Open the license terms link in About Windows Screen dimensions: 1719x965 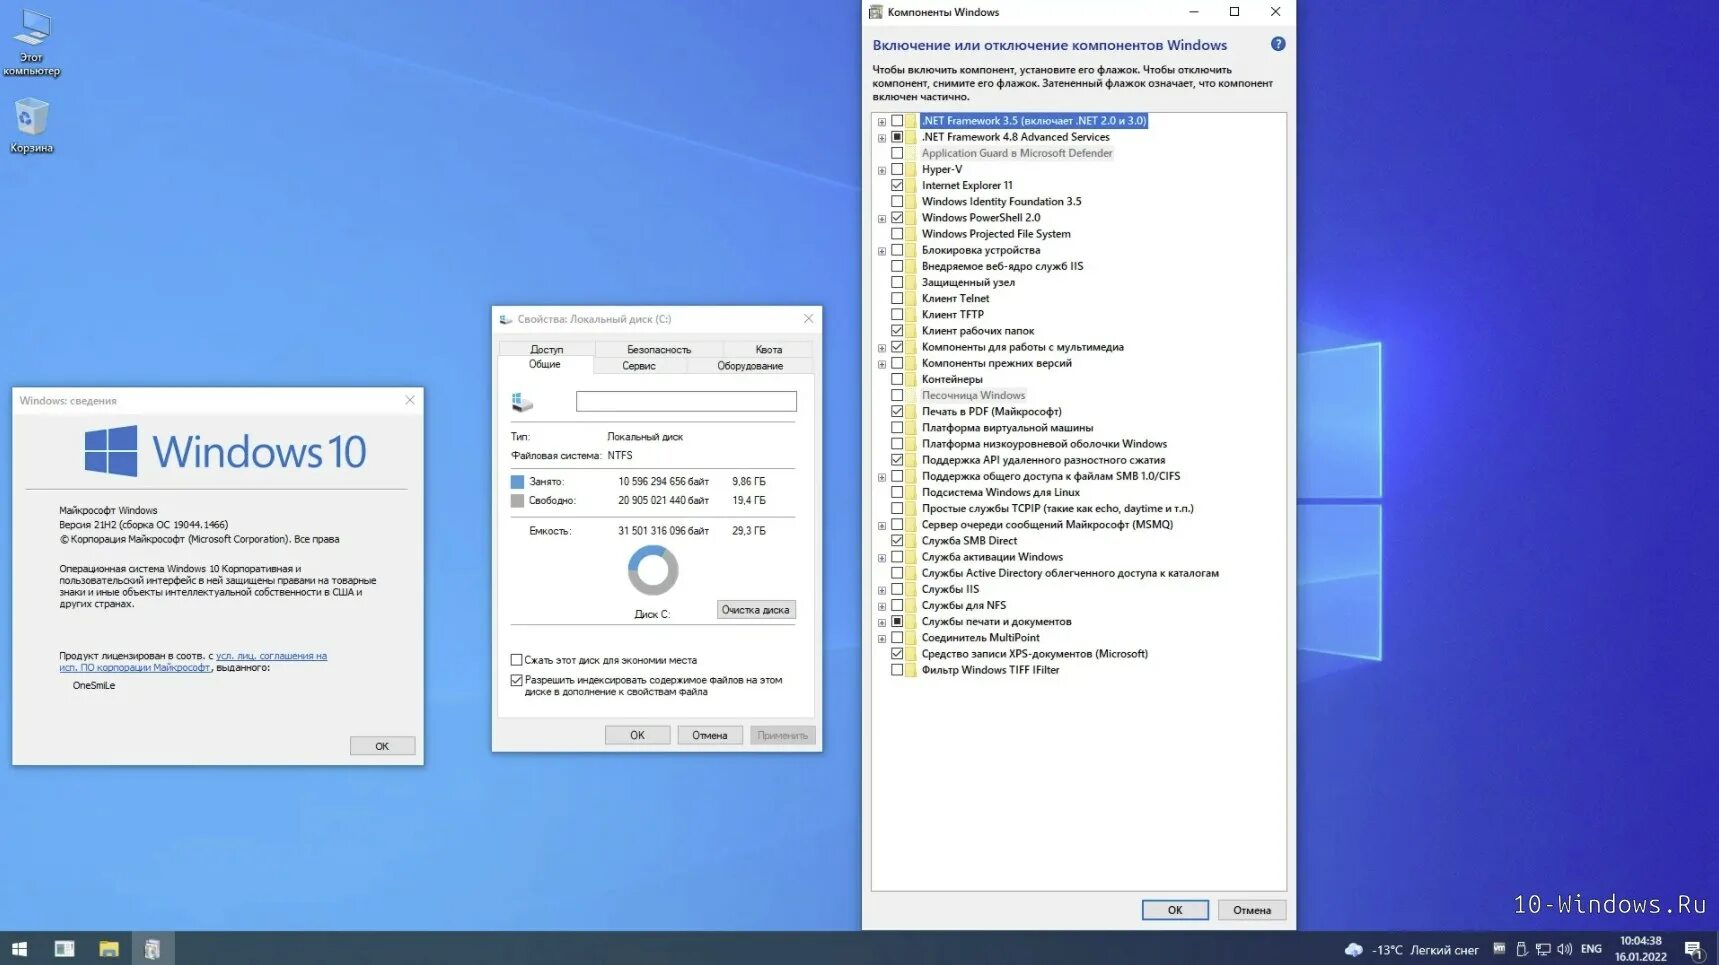tap(193, 662)
